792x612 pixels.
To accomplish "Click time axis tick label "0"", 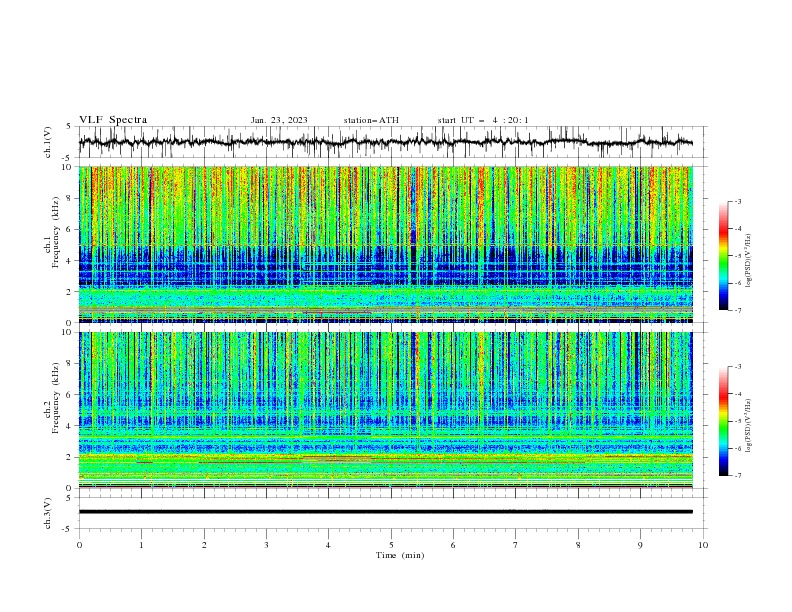I will [79, 545].
